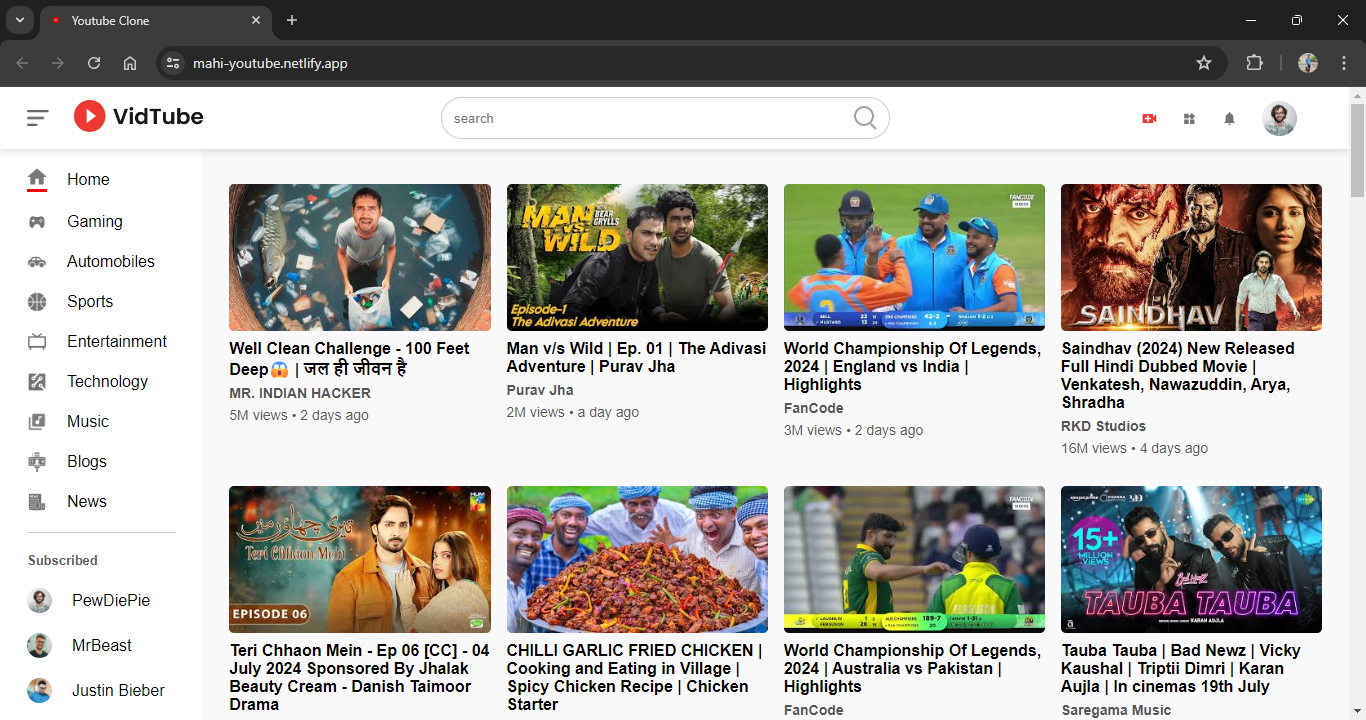Open the user profile avatar in header
Viewport: 1366px width, 720px height.
click(1279, 118)
